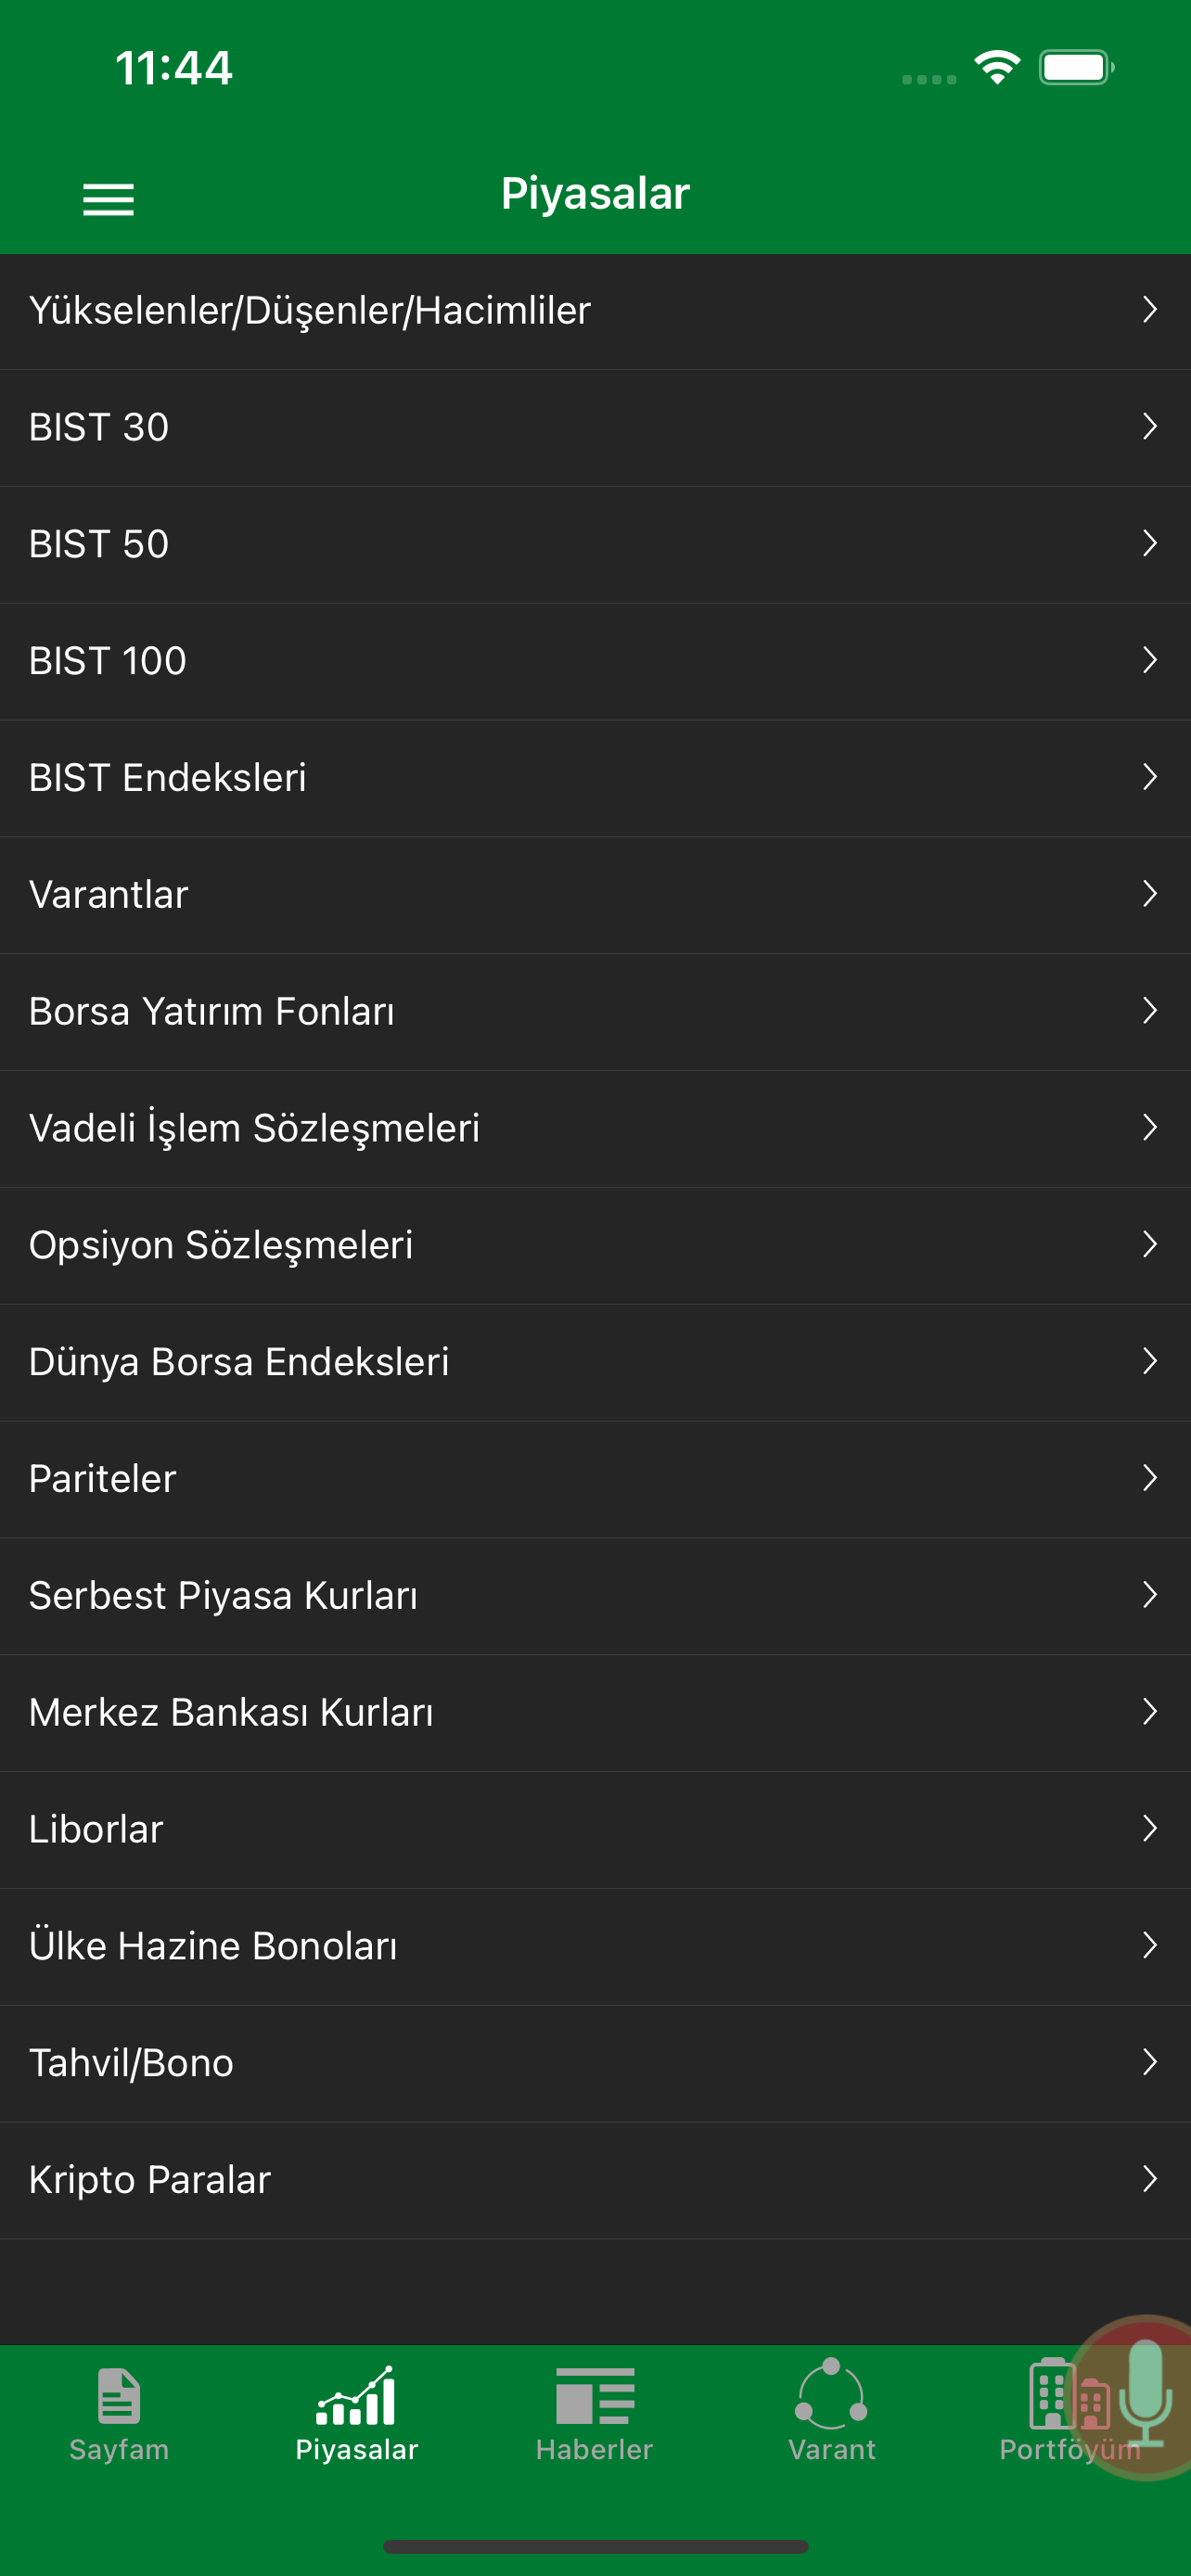This screenshot has height=2576, width=1191.
Task: Open BIST 100 market list
Action: pyautogui.click(x=595, y=661)
